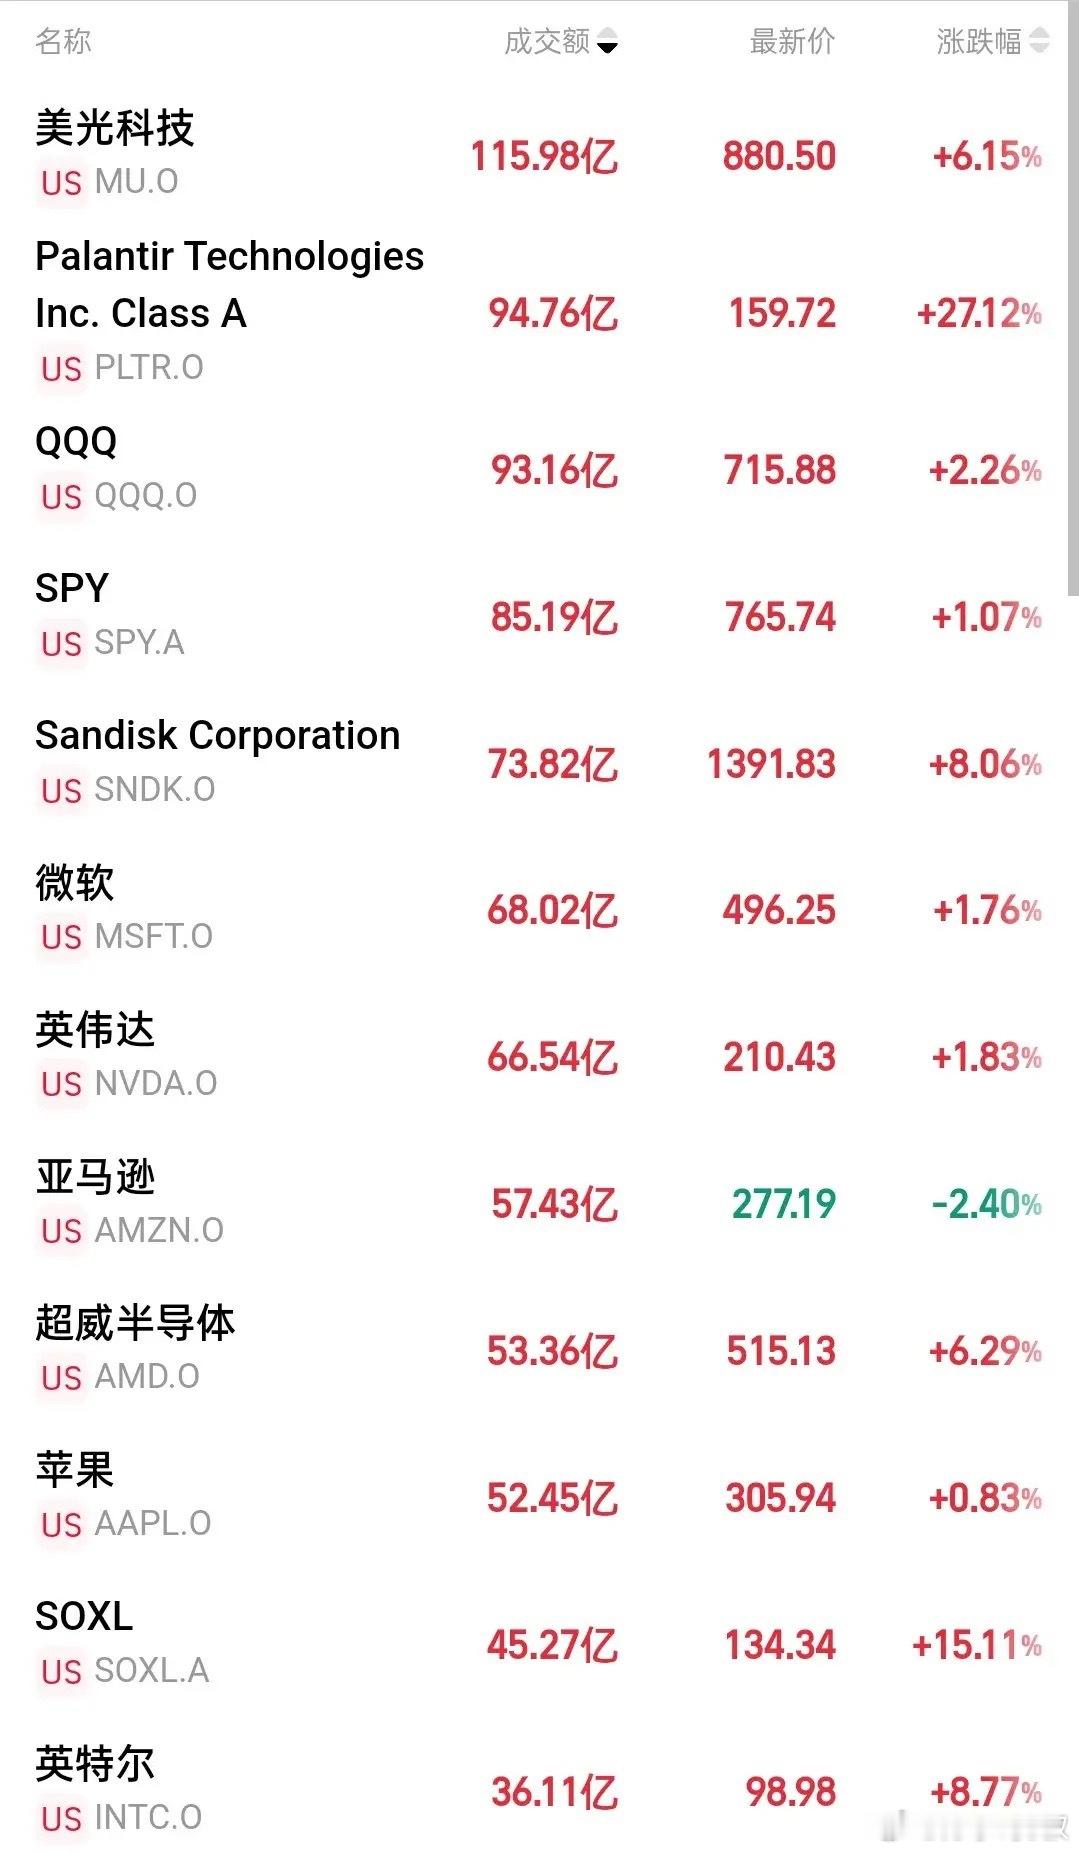Sort by 涨跌幅 column arrow
Viewport: 1079px width, 1852px height.
1040,41
